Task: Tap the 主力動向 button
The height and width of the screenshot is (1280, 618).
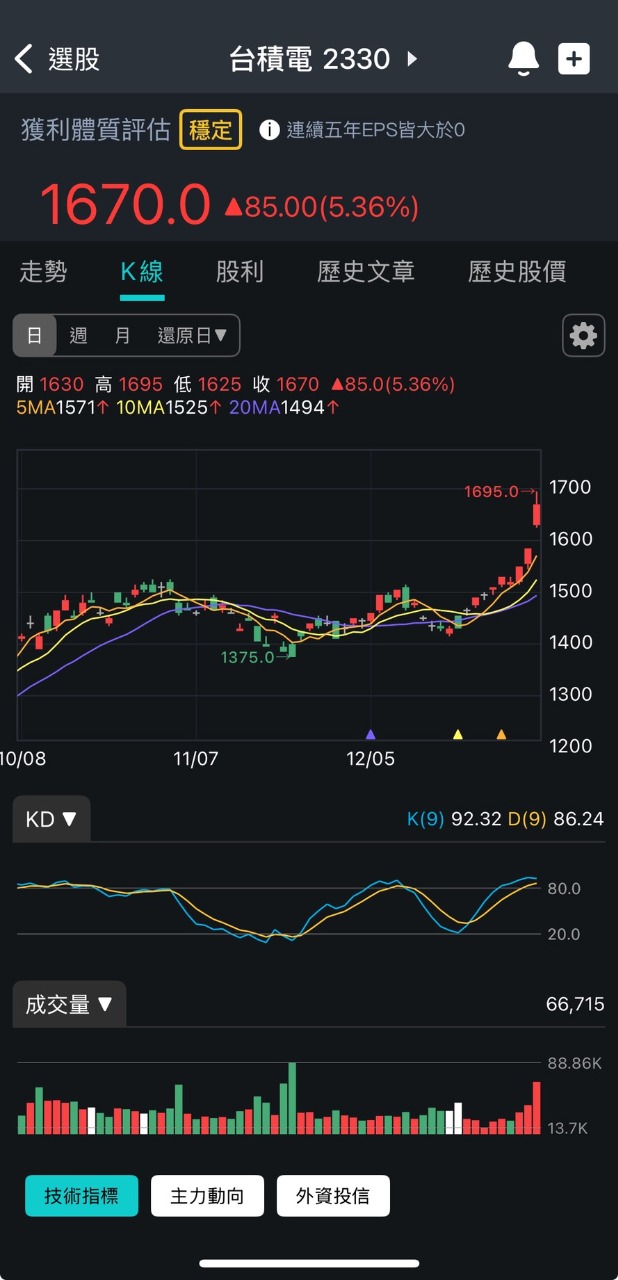Action: pos(207,1195)
